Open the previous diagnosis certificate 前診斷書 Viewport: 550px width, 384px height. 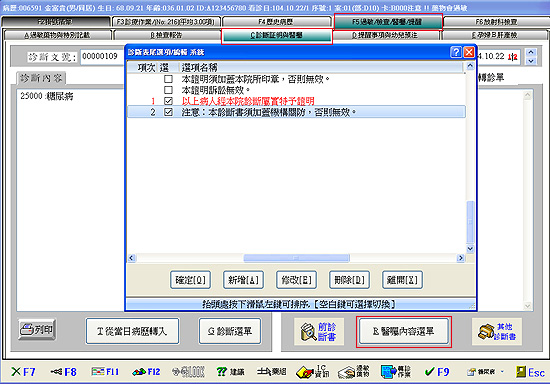coord(318,332)
